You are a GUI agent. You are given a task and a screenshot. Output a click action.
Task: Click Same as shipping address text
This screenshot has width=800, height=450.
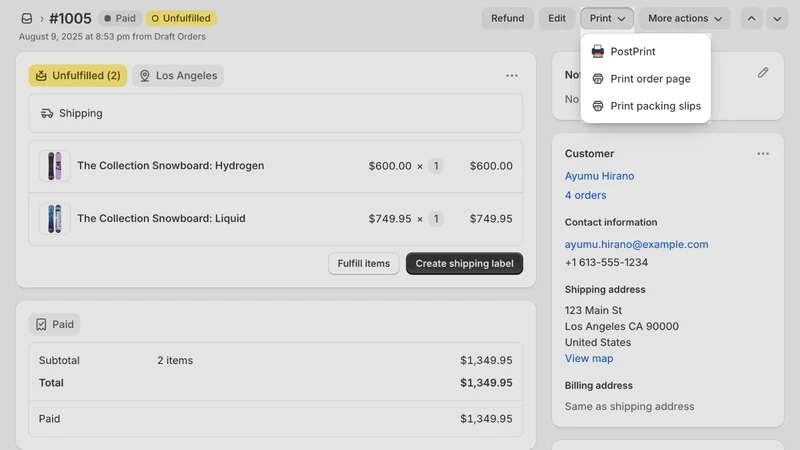630,407
